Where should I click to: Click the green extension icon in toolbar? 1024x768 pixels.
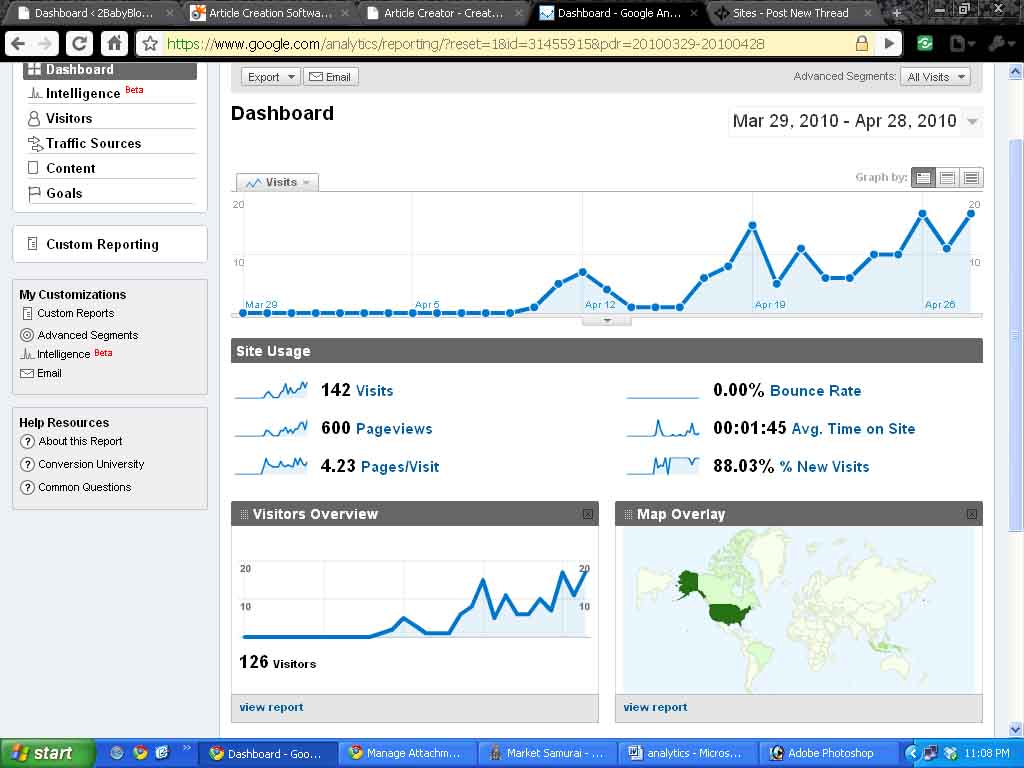924,44
